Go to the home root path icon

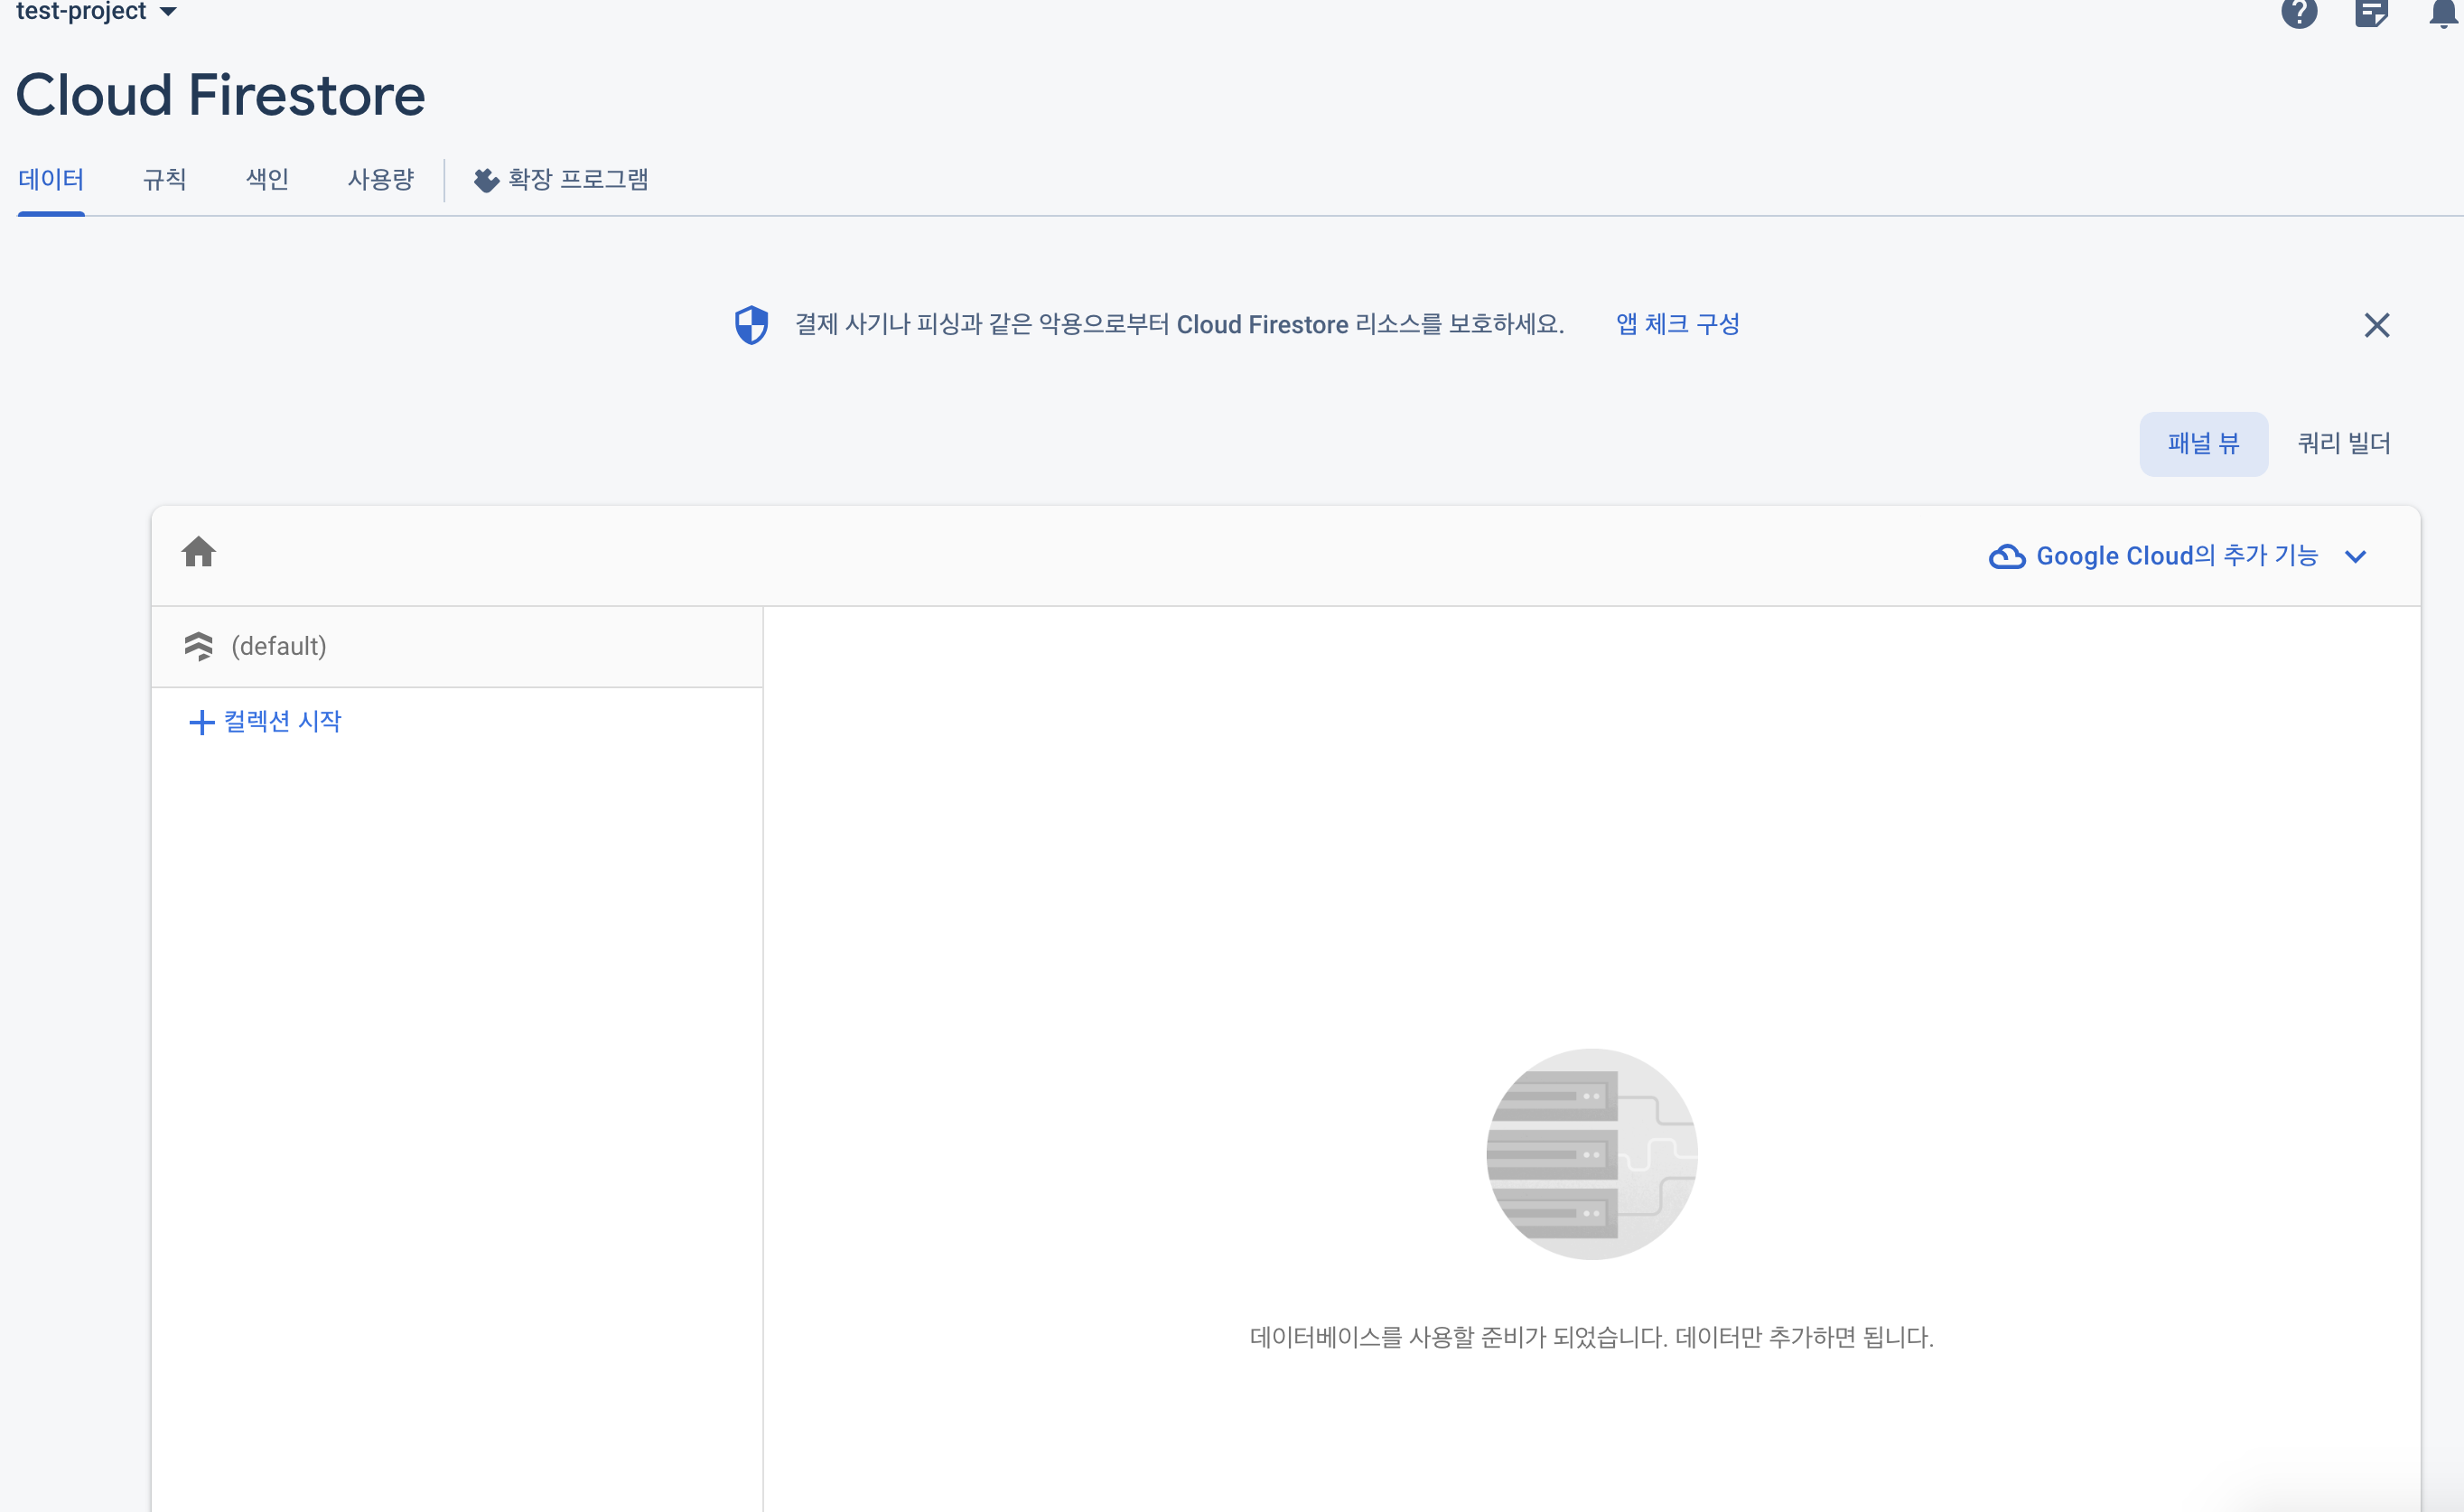click(199, 552)
